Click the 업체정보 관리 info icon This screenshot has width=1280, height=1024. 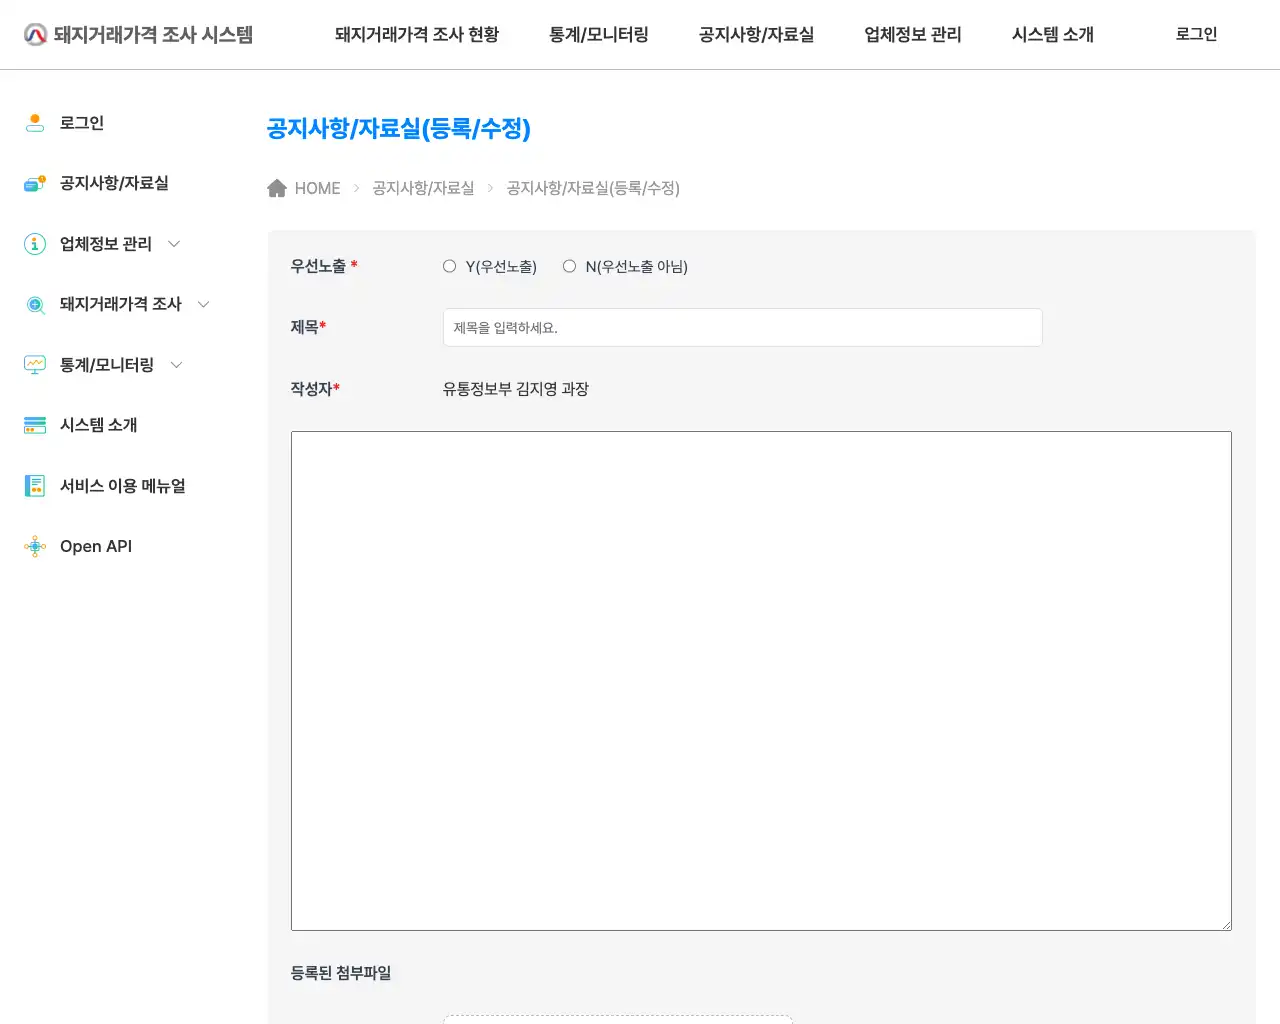point(35,243)
